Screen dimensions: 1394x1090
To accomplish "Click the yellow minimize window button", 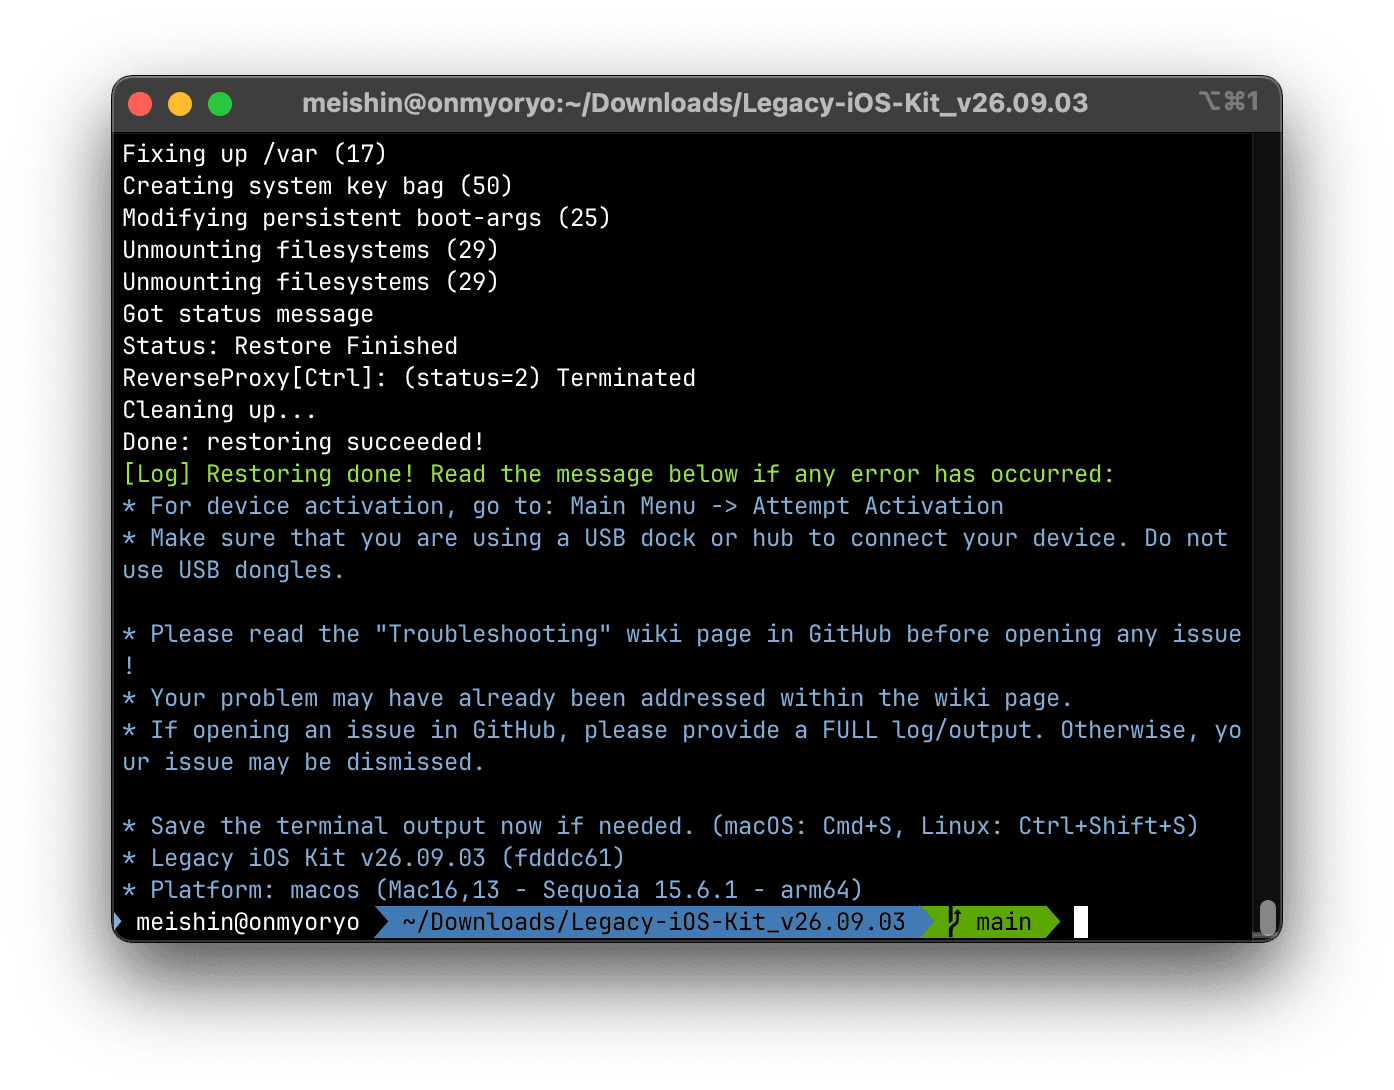I will click(180, 104).
